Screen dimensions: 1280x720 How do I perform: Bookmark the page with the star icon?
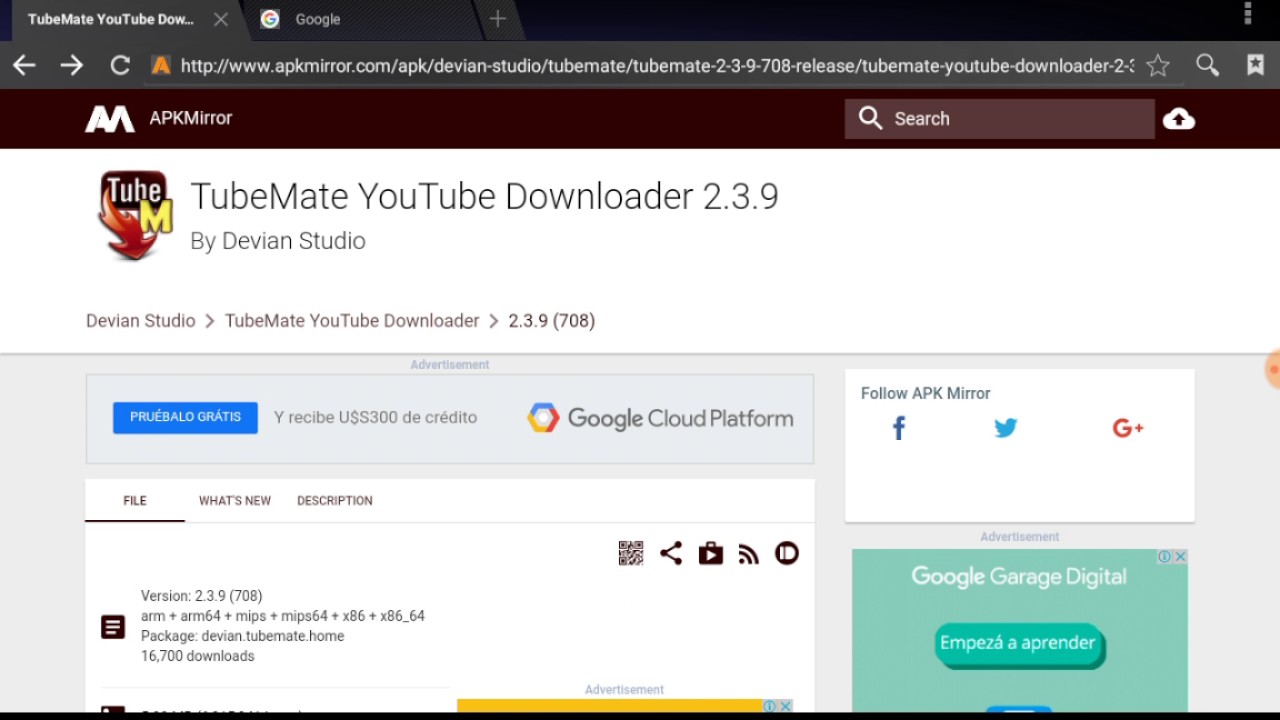1158,66
